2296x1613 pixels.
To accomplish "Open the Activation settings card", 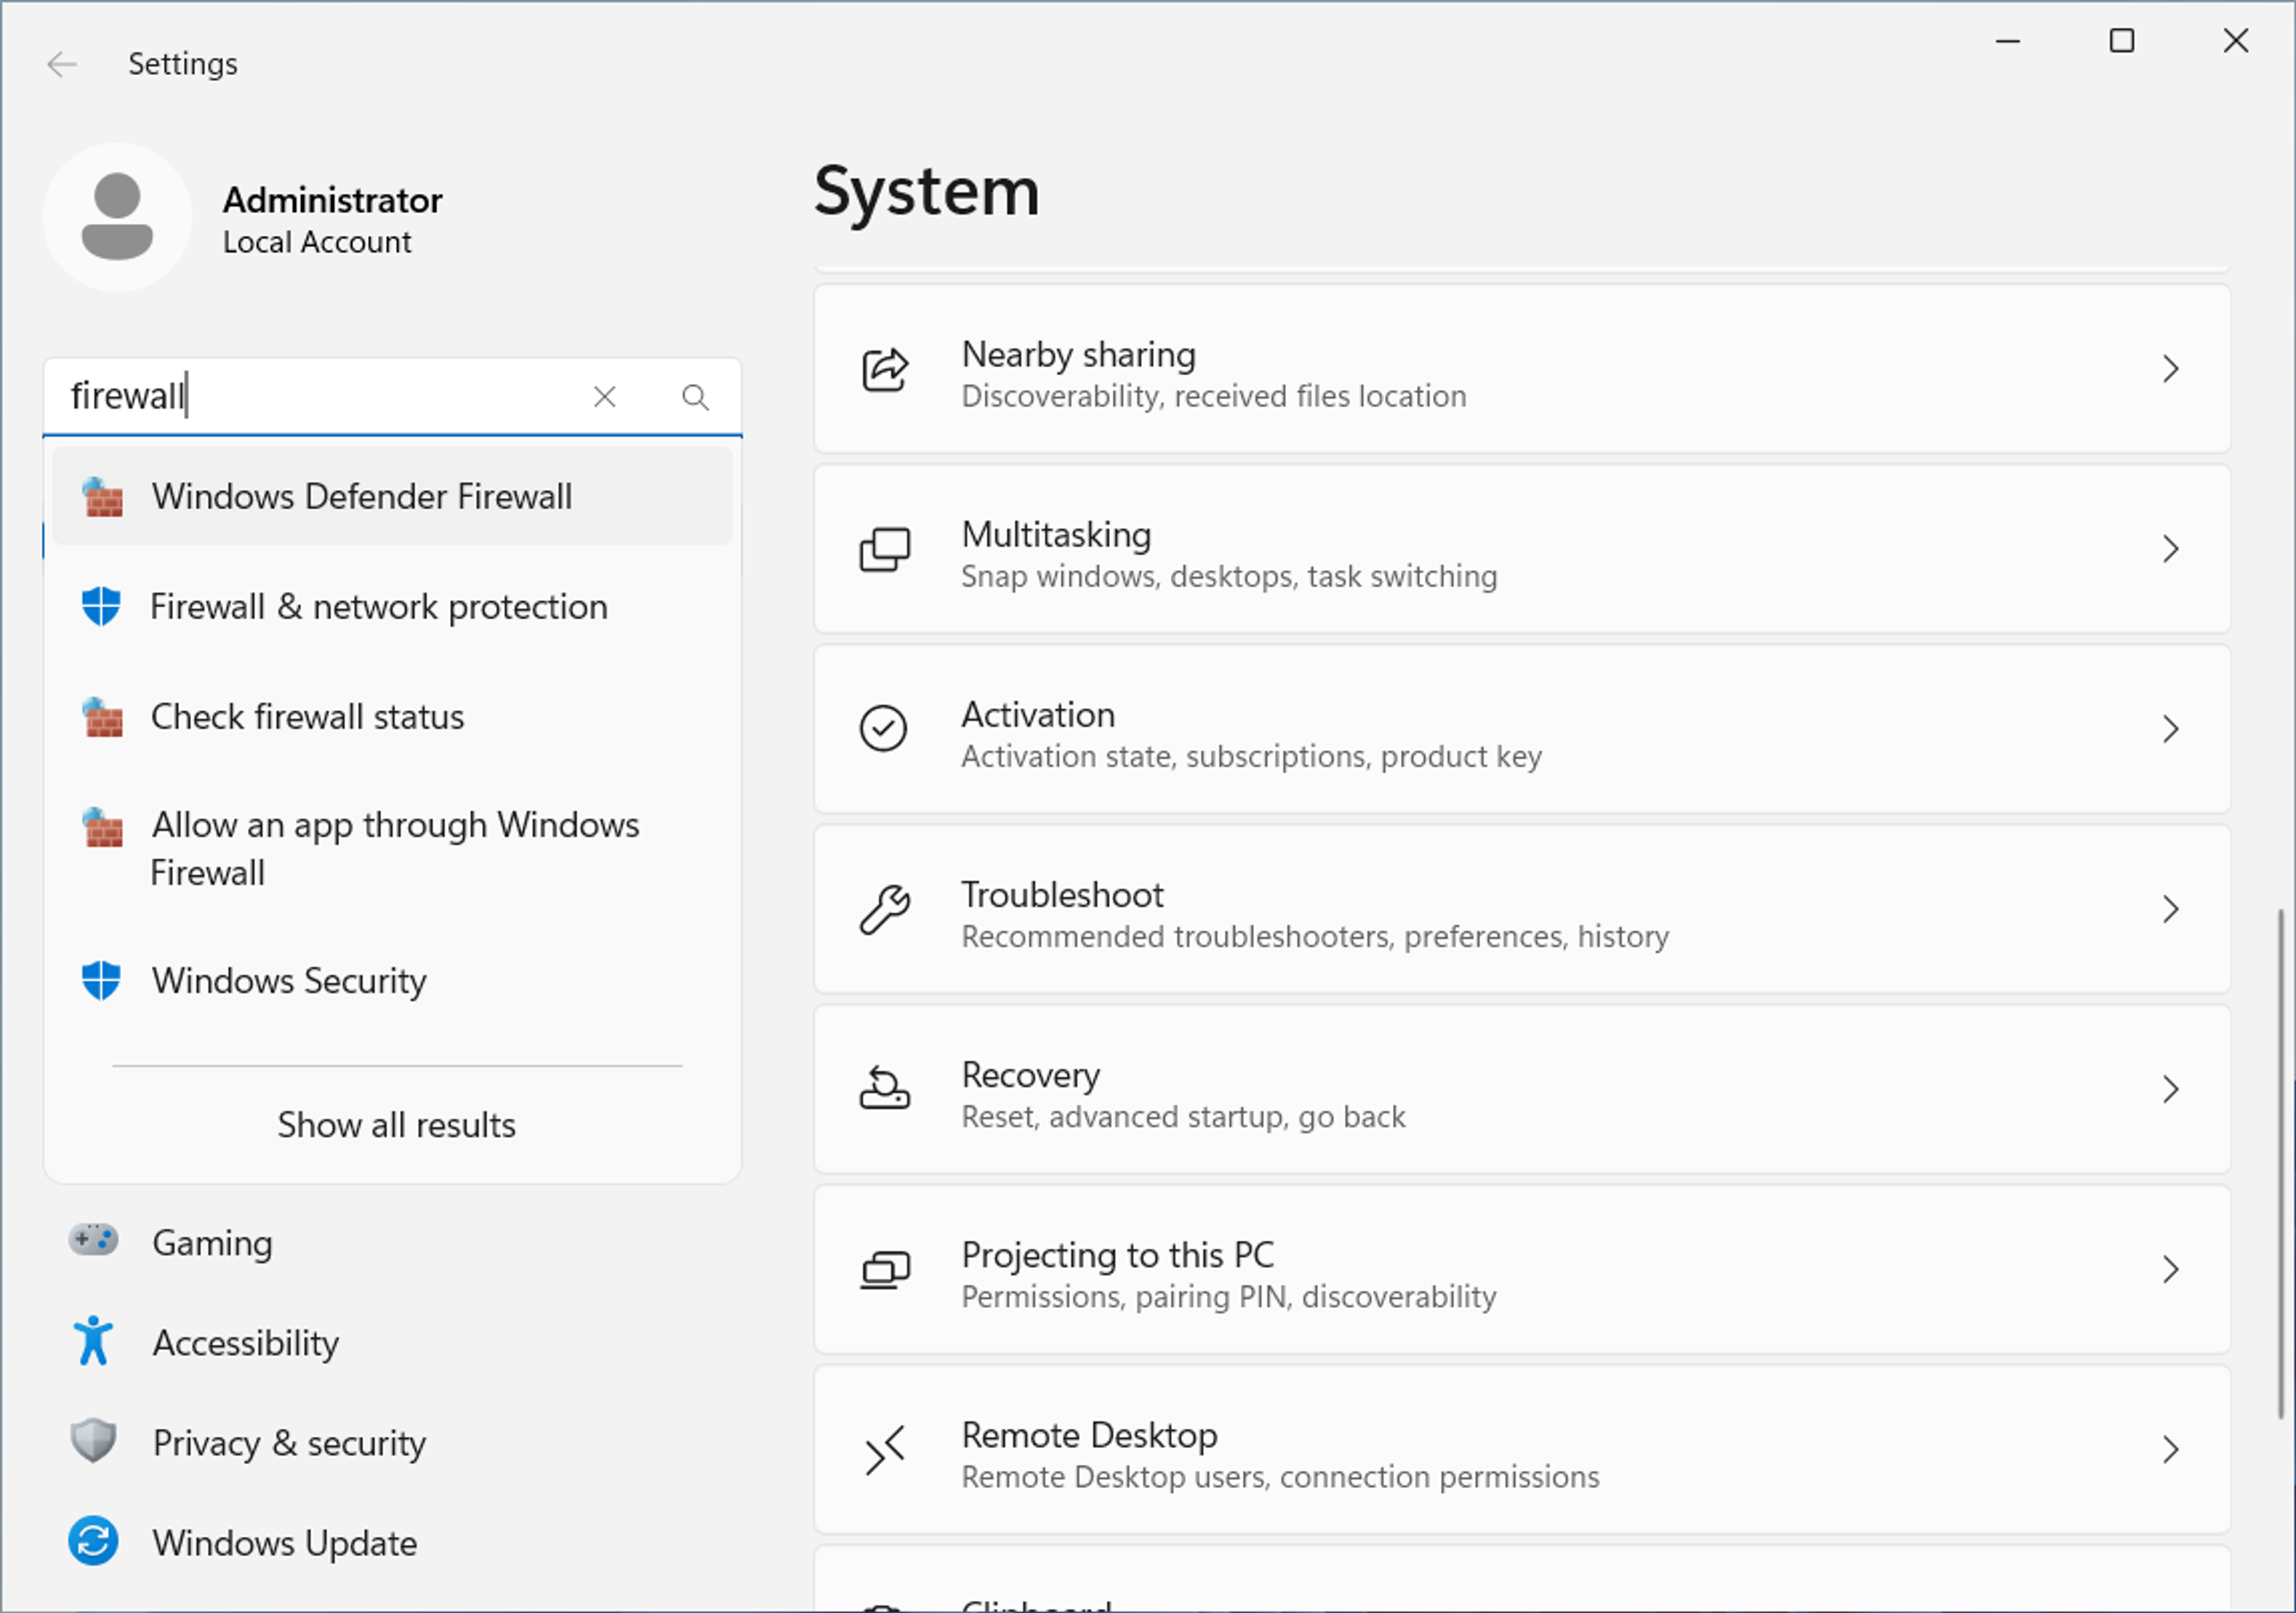I will [1522, 729].
